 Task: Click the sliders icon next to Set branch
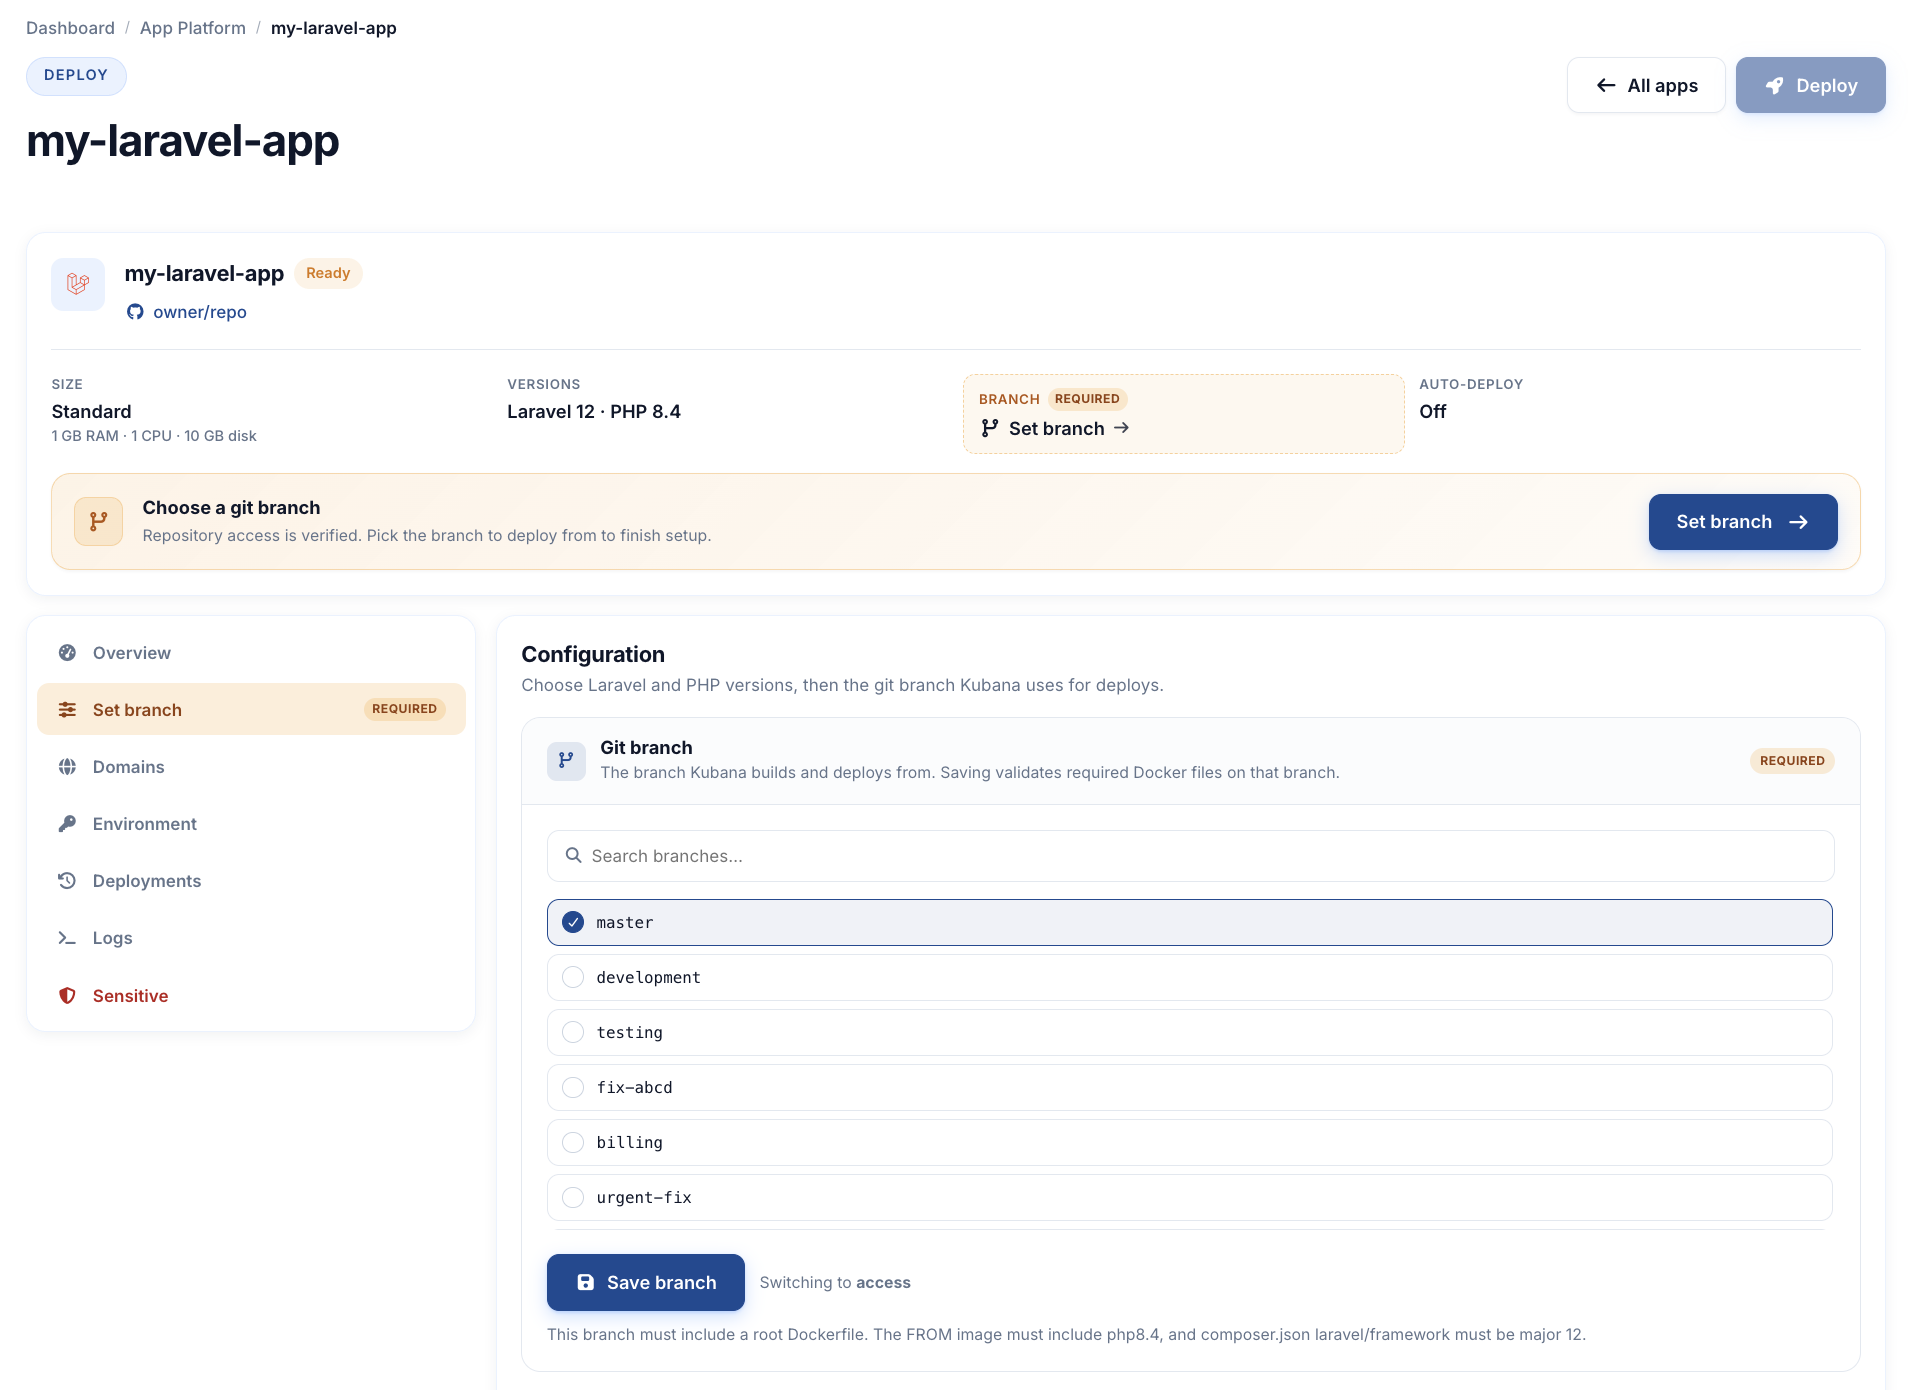pos(67,710)
